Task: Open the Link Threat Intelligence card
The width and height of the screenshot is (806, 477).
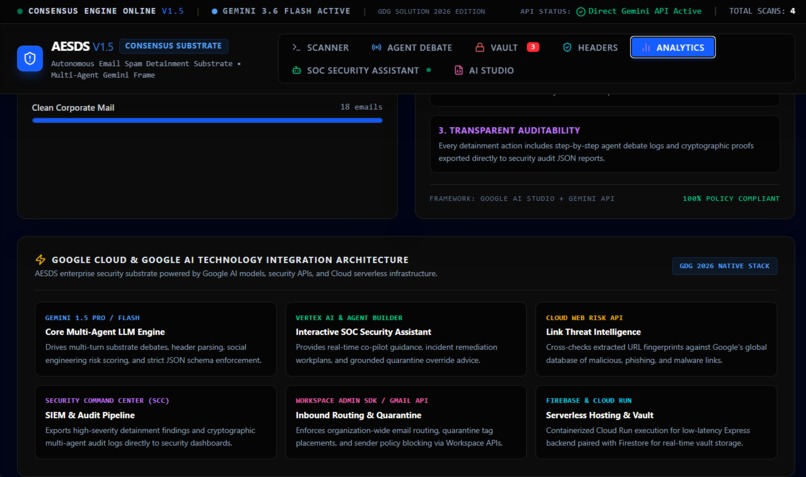Action: [656, 339]
